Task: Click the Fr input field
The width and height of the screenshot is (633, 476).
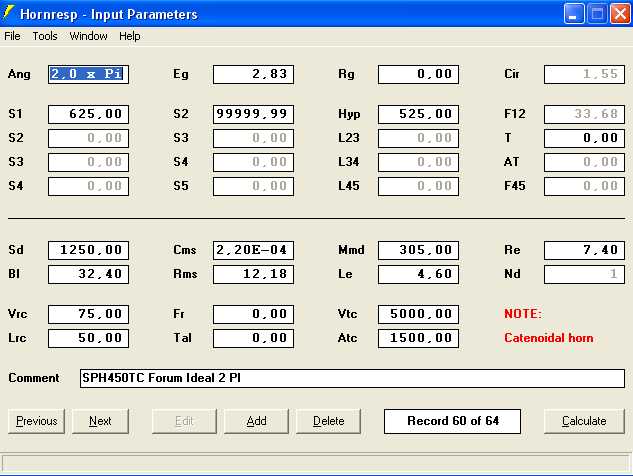Action: point(253,314)
